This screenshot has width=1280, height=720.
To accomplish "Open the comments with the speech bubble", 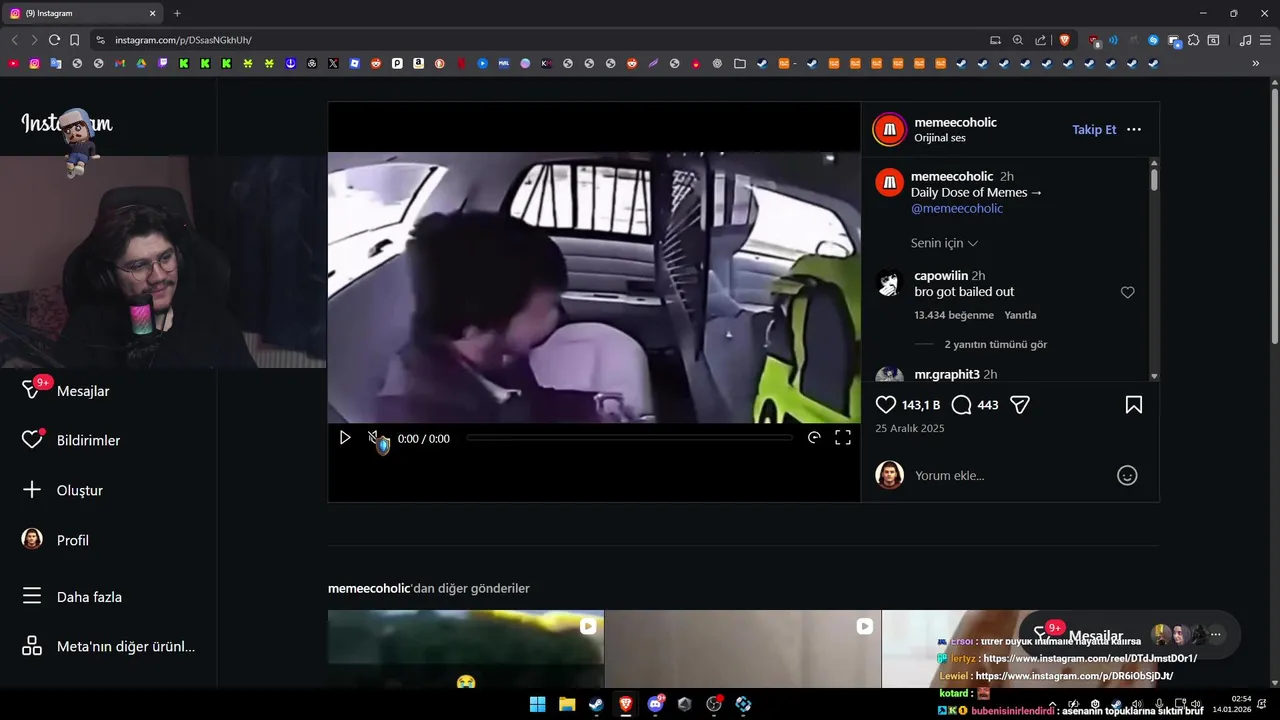I will coord(961,405).
